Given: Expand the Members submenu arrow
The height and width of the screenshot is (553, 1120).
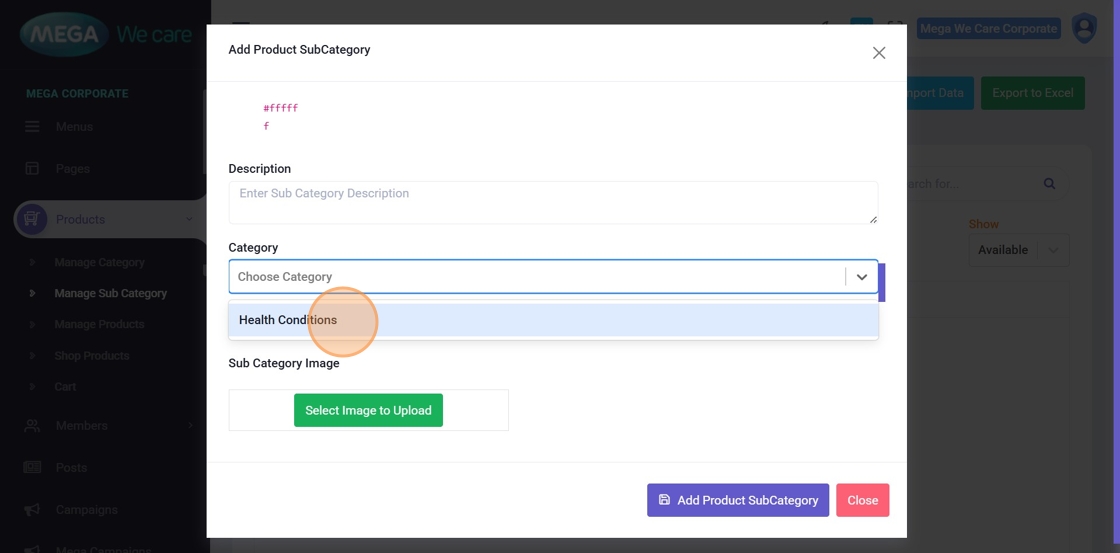Looking at the screenshot, I should pos(189,425).
